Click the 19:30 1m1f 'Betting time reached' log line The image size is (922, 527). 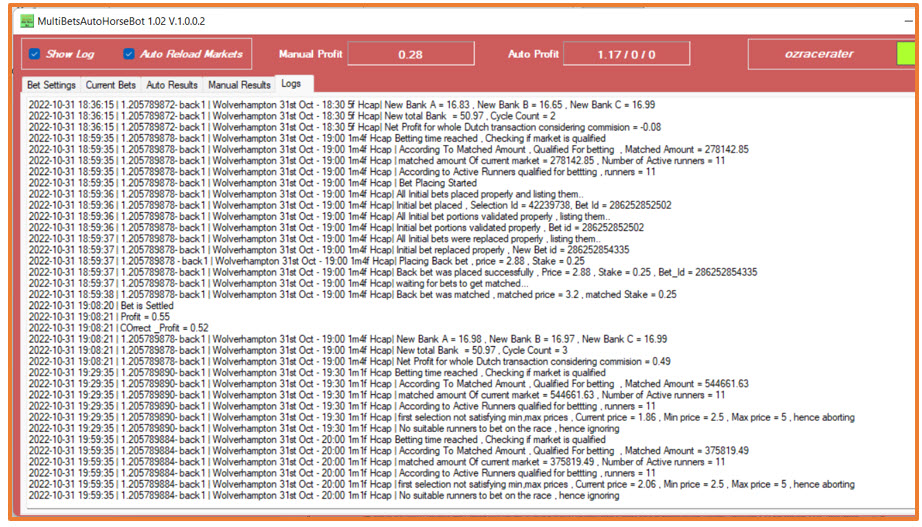coord(317,372)
